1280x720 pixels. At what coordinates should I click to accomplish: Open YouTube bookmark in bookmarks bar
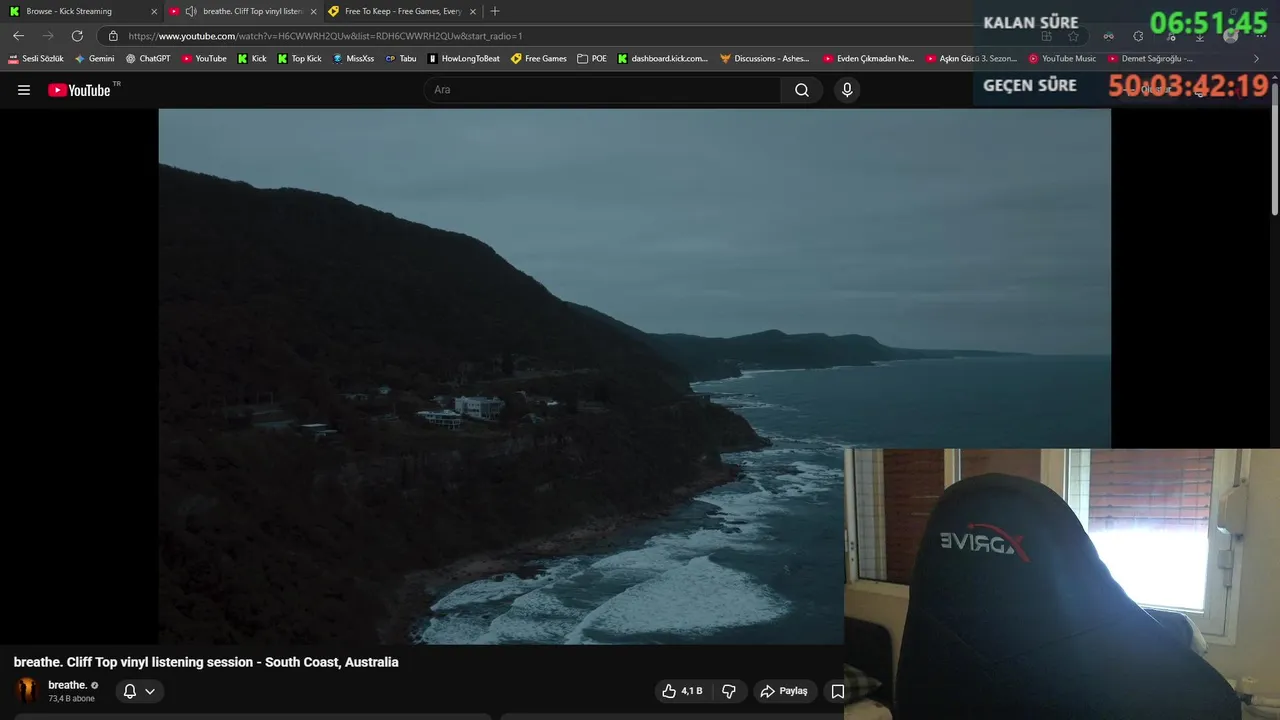coord(204,59)
